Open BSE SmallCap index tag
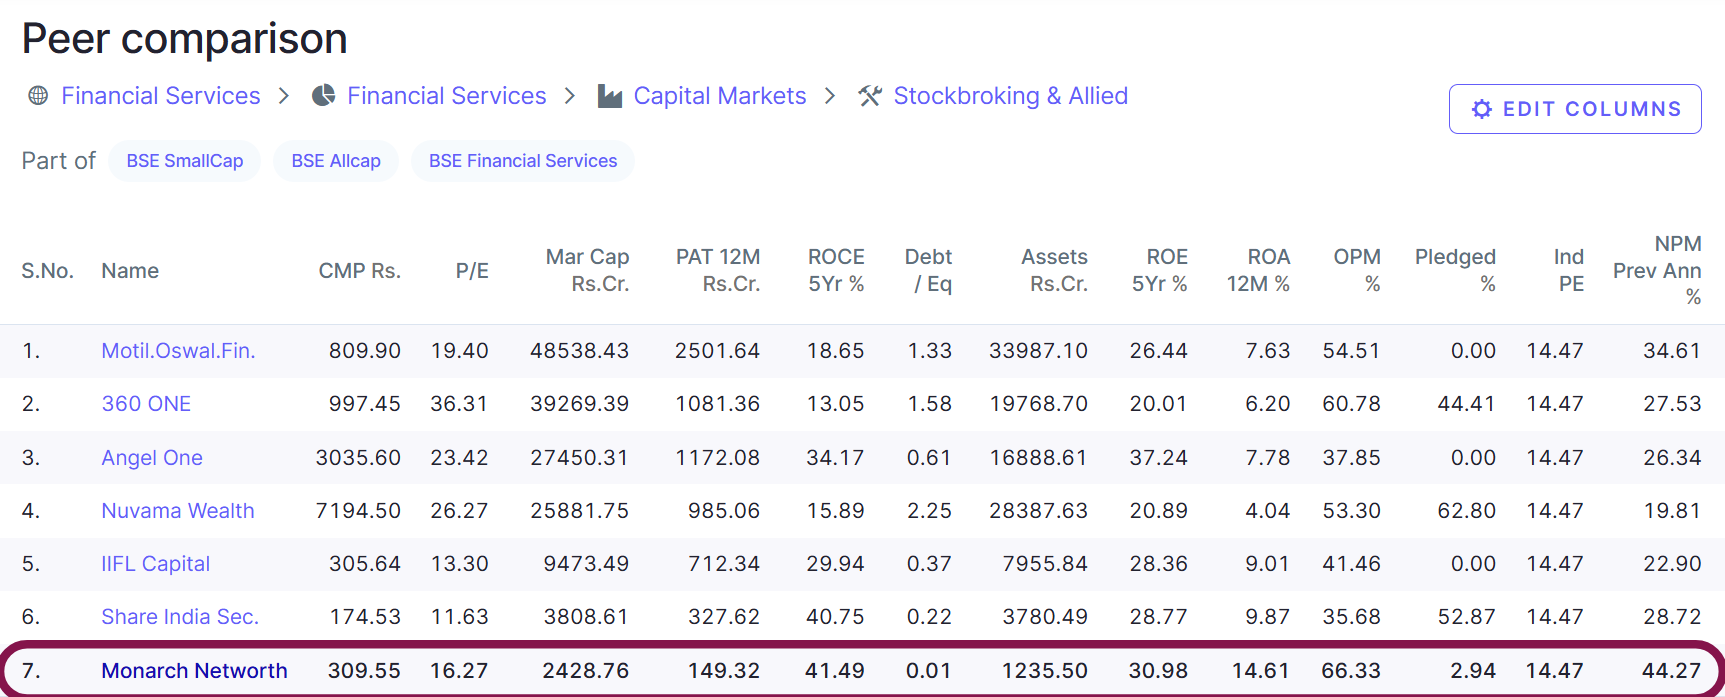The image size is (1725, 697). [185, 161]
